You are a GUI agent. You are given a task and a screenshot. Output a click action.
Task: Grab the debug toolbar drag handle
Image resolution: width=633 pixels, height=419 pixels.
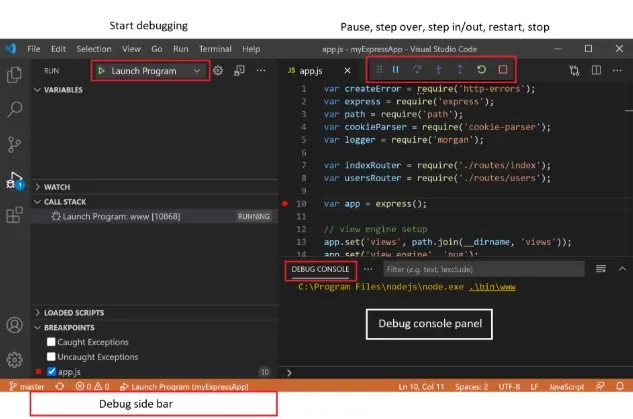(379, 69)
